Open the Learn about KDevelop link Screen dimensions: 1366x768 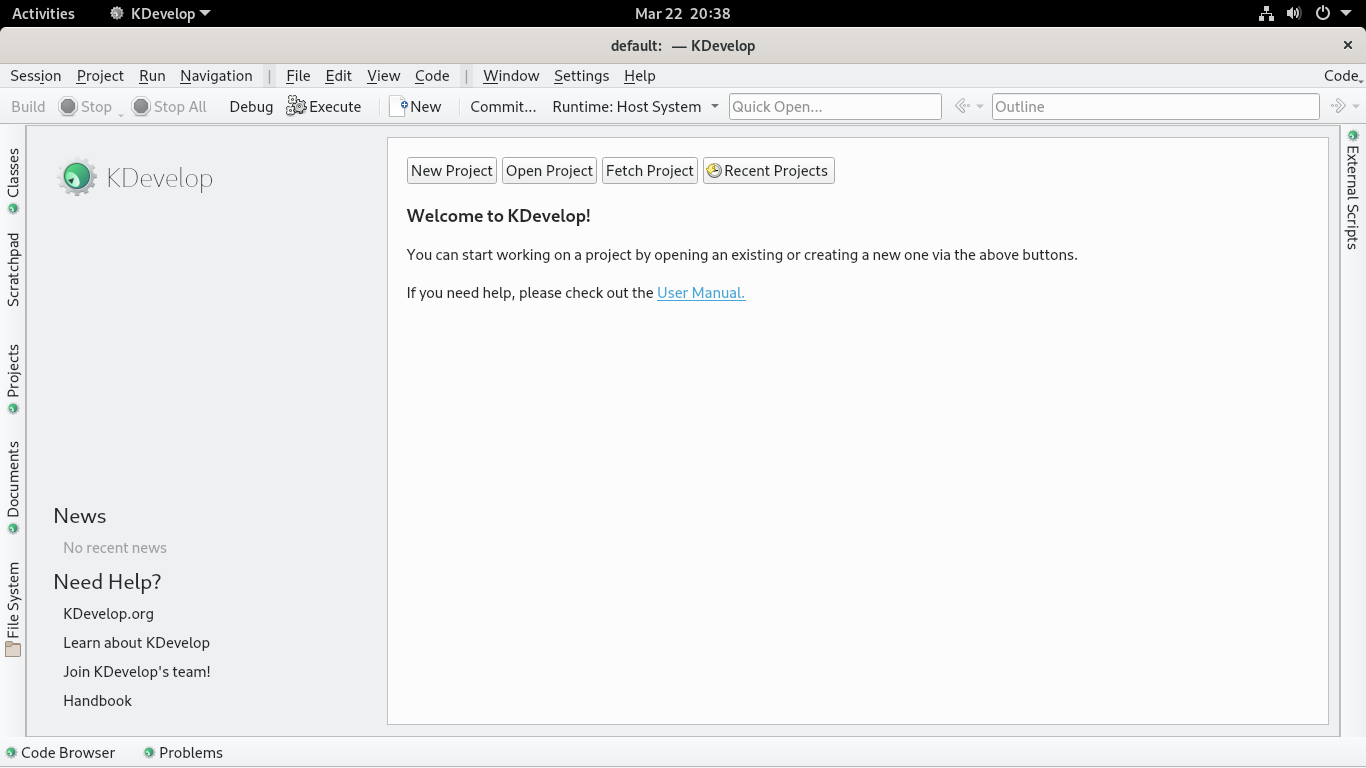(x=136, y=643)
